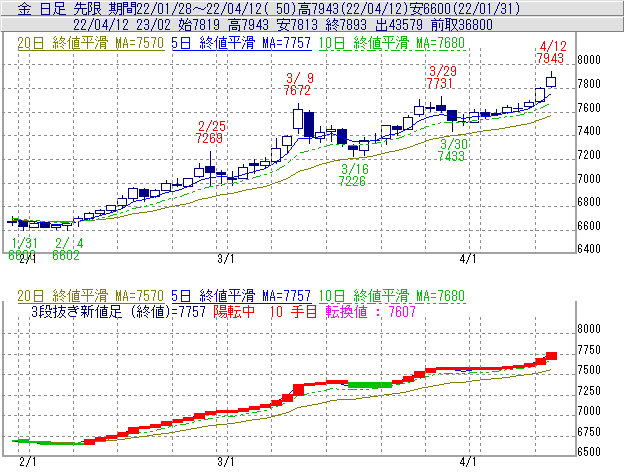
Task: Click the 4/1 date label under the candlestick chart
Action: pyautogui.click(x=468, y=259)
